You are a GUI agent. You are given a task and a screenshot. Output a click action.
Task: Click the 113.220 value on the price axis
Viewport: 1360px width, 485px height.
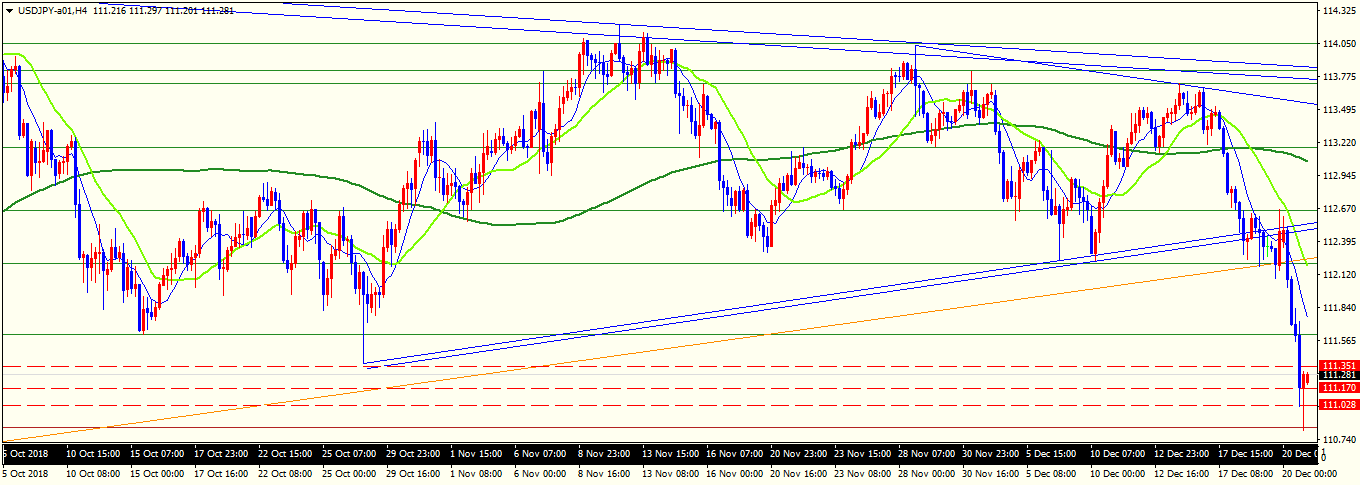(x=1339, y=143)
